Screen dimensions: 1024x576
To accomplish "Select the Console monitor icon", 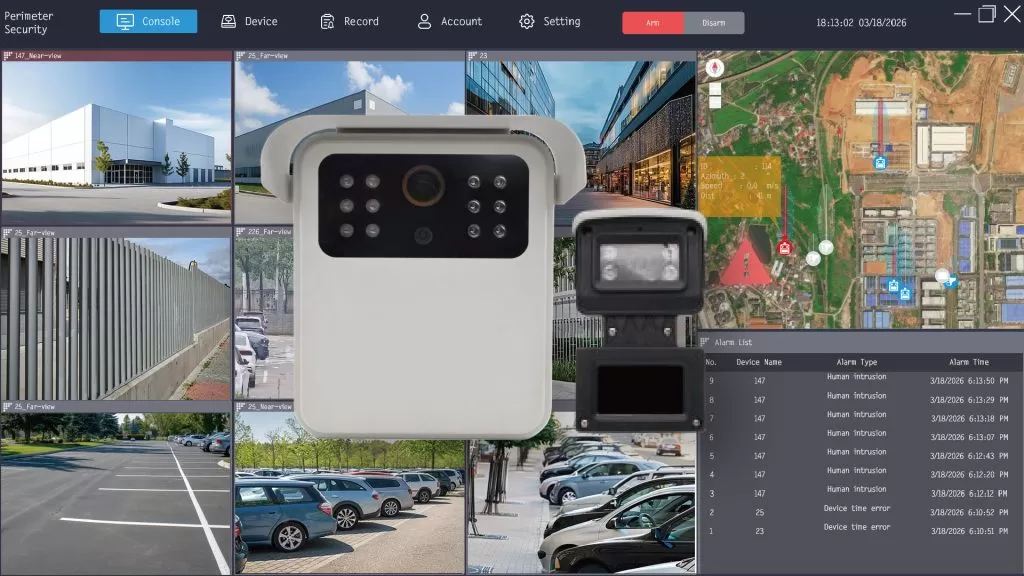I will [x=124, y=20].
